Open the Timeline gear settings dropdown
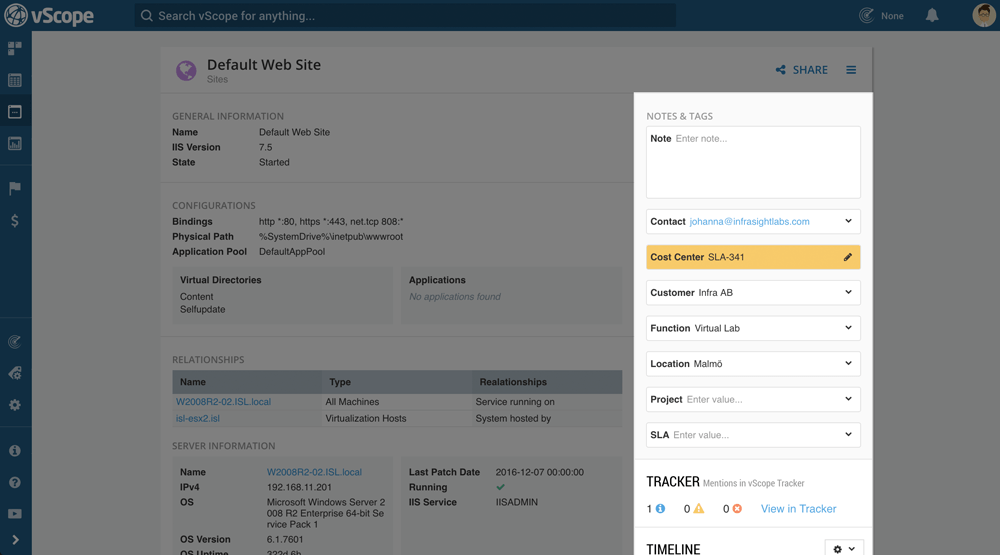Screen dimensions: 1000x555 click(x=844, y=549)
